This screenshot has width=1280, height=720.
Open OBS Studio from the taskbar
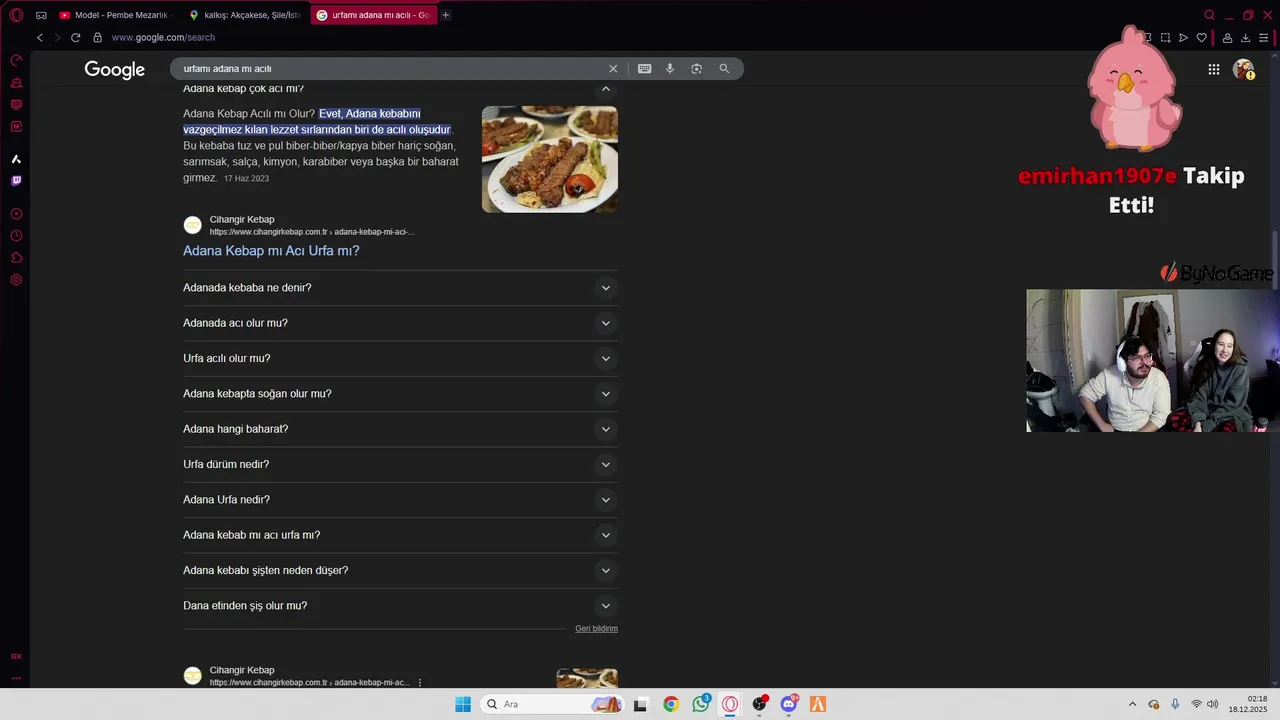point(760,704)
